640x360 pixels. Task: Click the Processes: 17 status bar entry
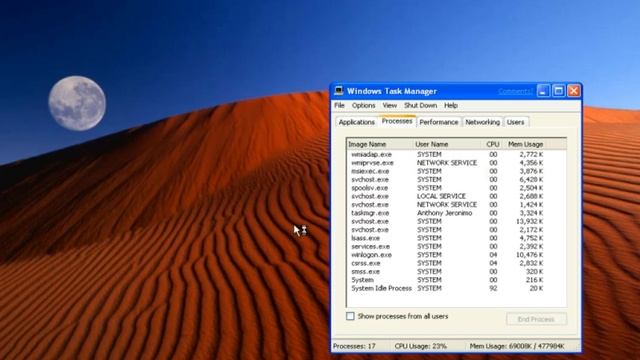[x=354, y=346]
